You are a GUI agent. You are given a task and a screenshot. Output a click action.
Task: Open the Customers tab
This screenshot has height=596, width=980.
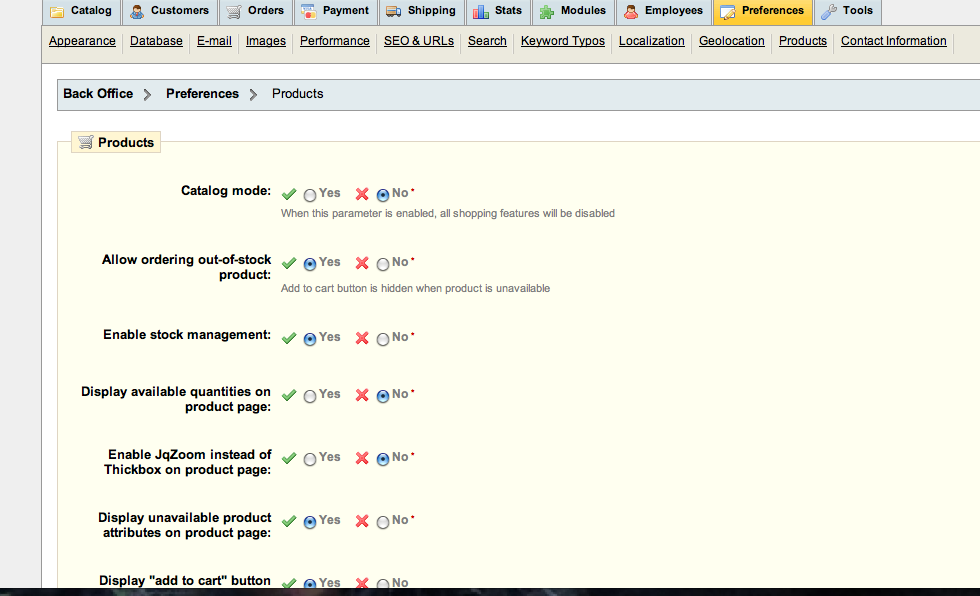click(170, 11)
